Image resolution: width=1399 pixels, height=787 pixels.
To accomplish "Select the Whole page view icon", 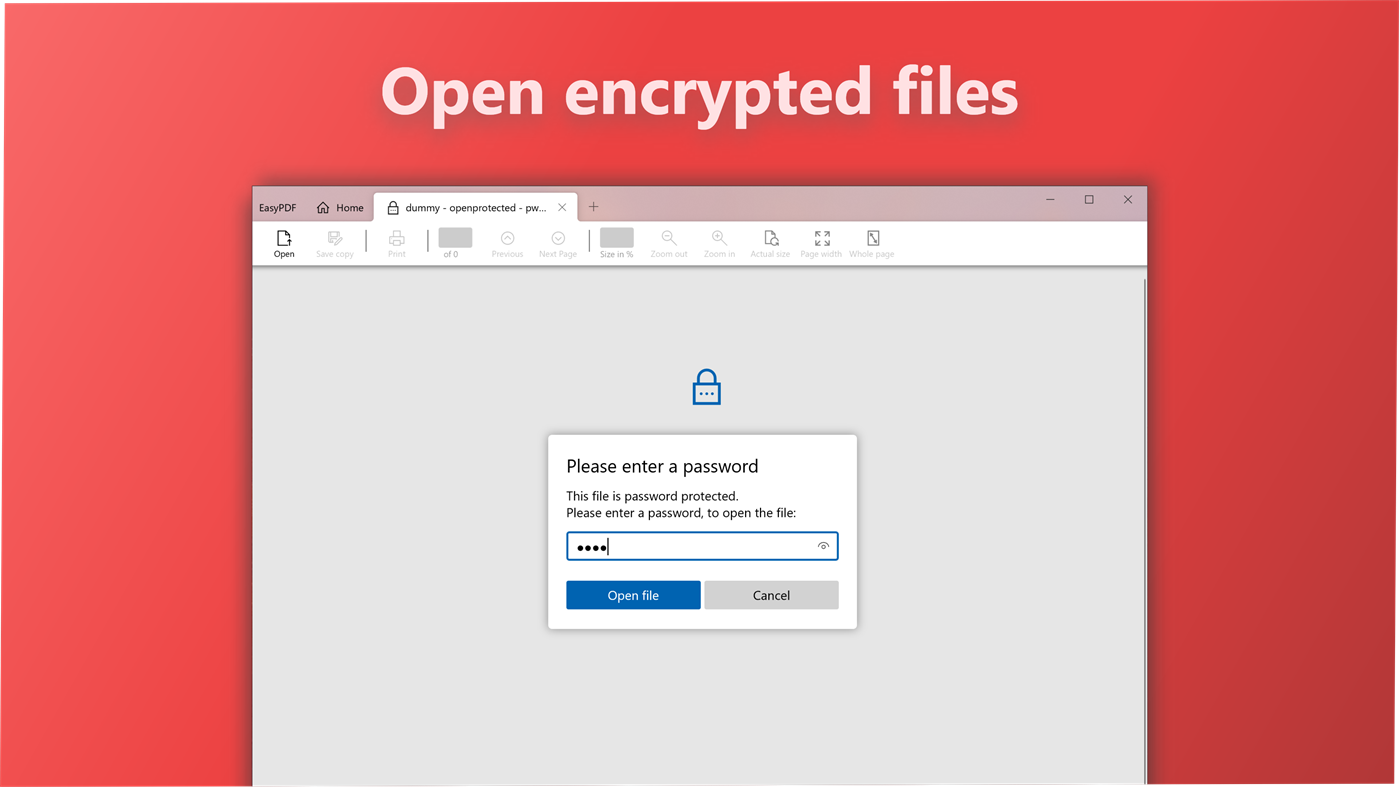I will coord(873,238).
